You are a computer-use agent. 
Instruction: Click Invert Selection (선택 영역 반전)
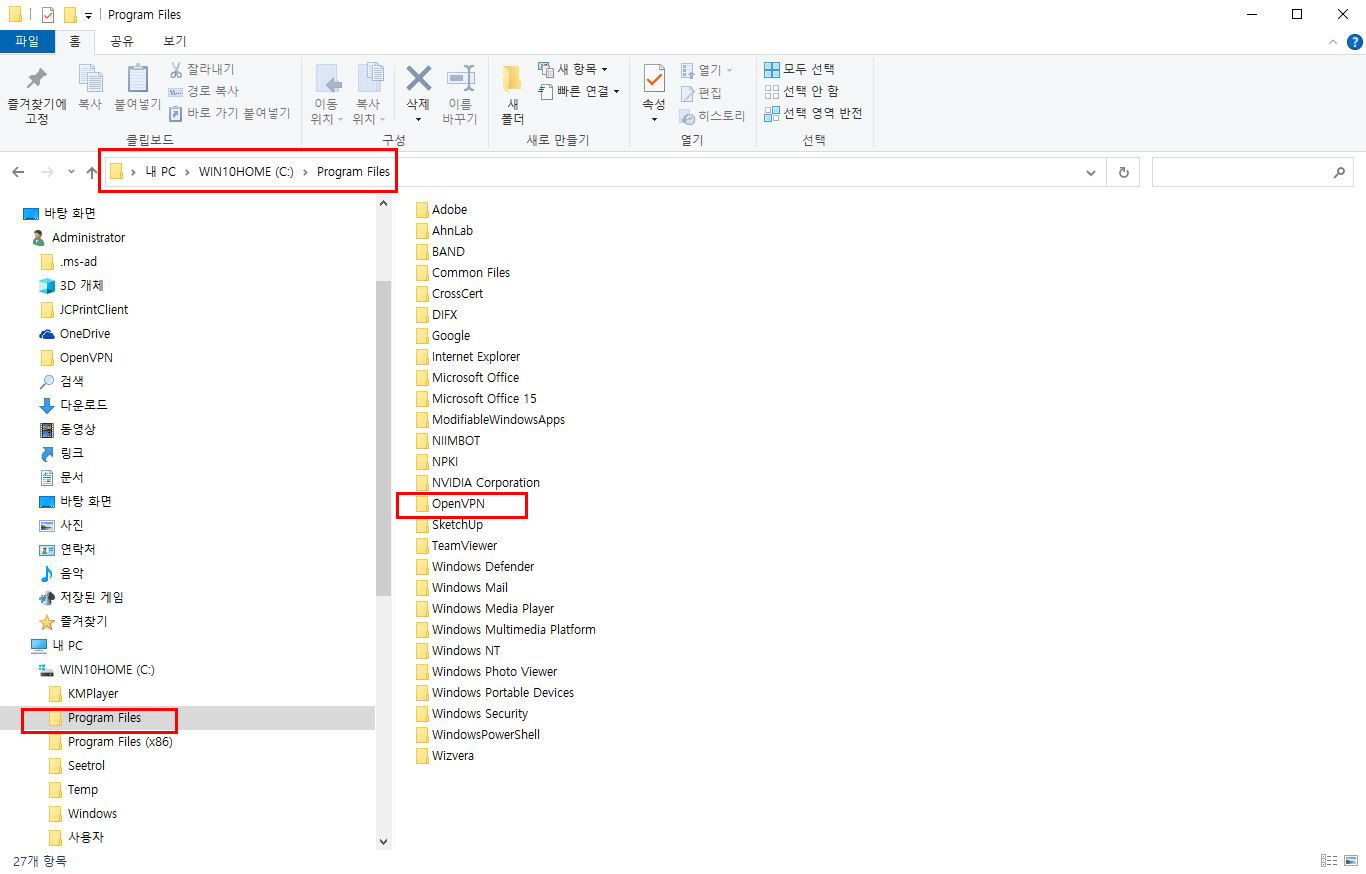[813, 113]
